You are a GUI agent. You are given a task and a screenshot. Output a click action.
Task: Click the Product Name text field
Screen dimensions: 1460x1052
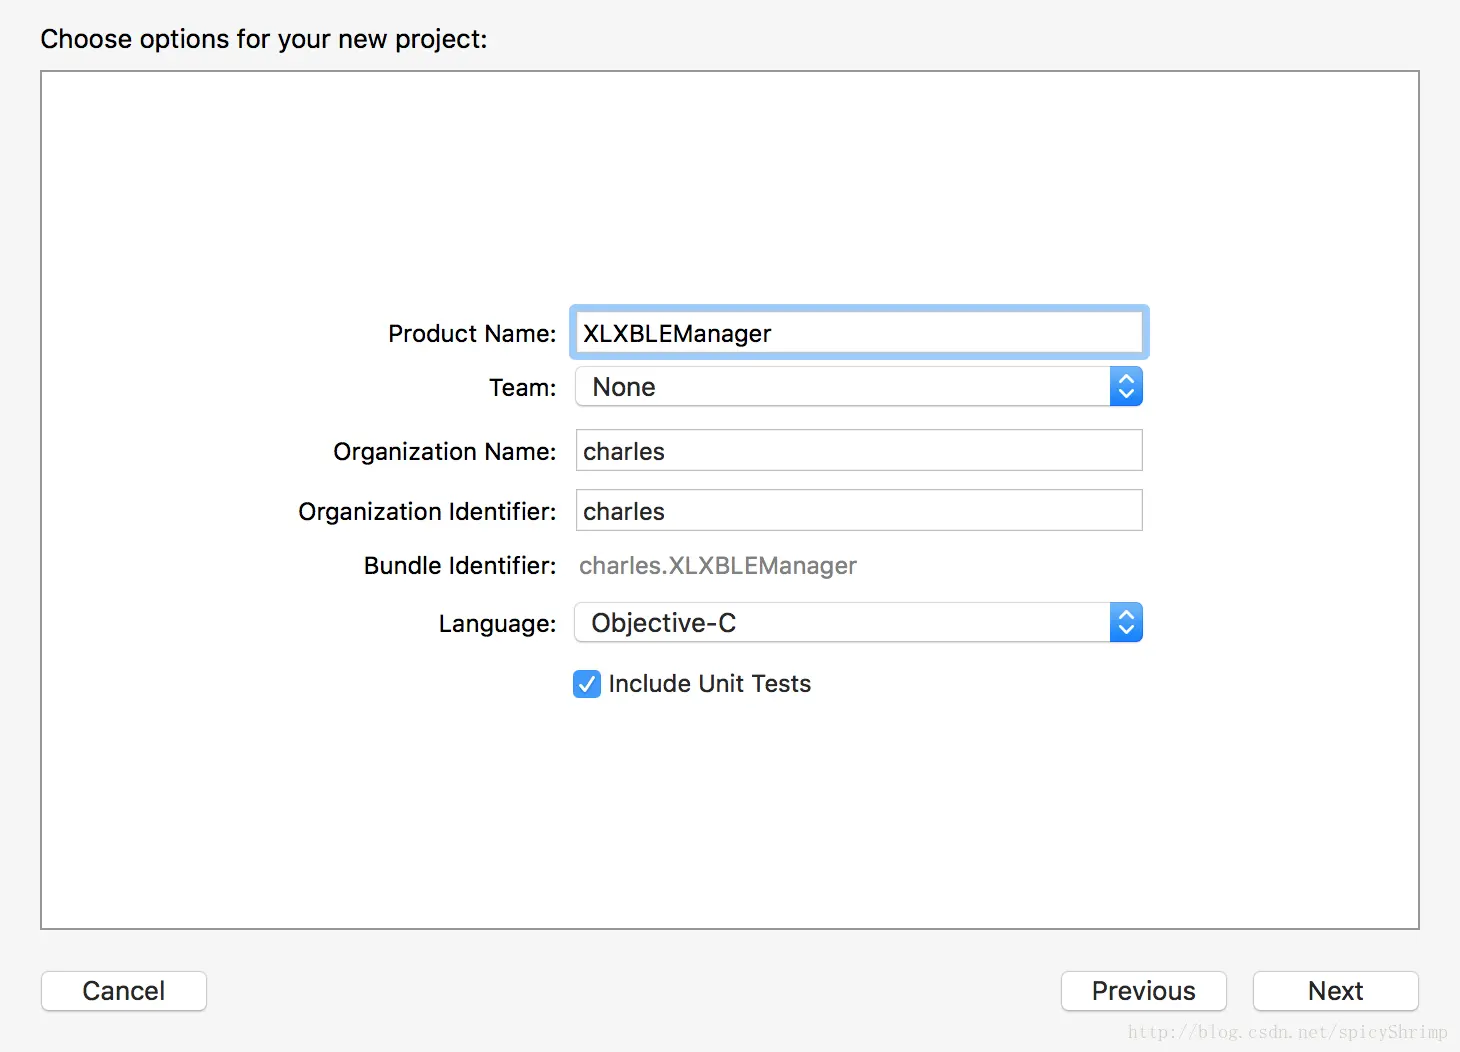coord(858,333)
